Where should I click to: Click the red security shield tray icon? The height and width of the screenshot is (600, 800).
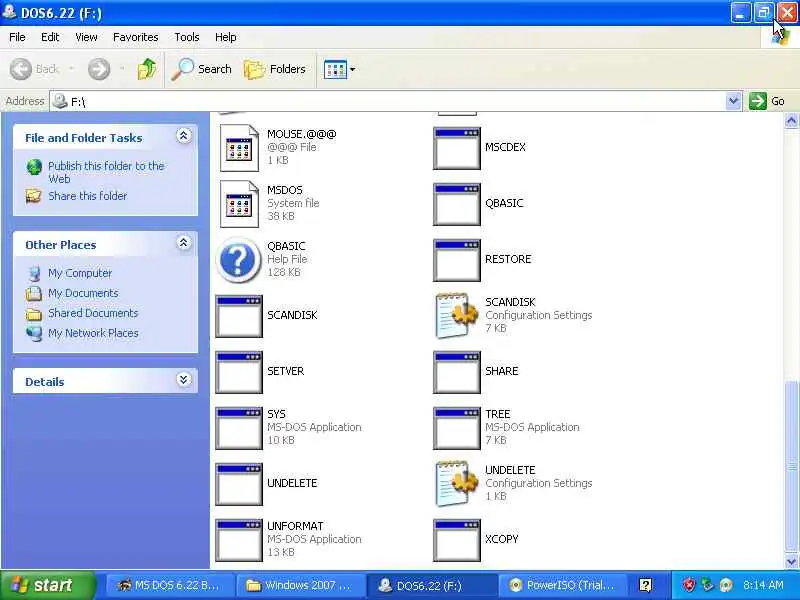click(689, 585)
